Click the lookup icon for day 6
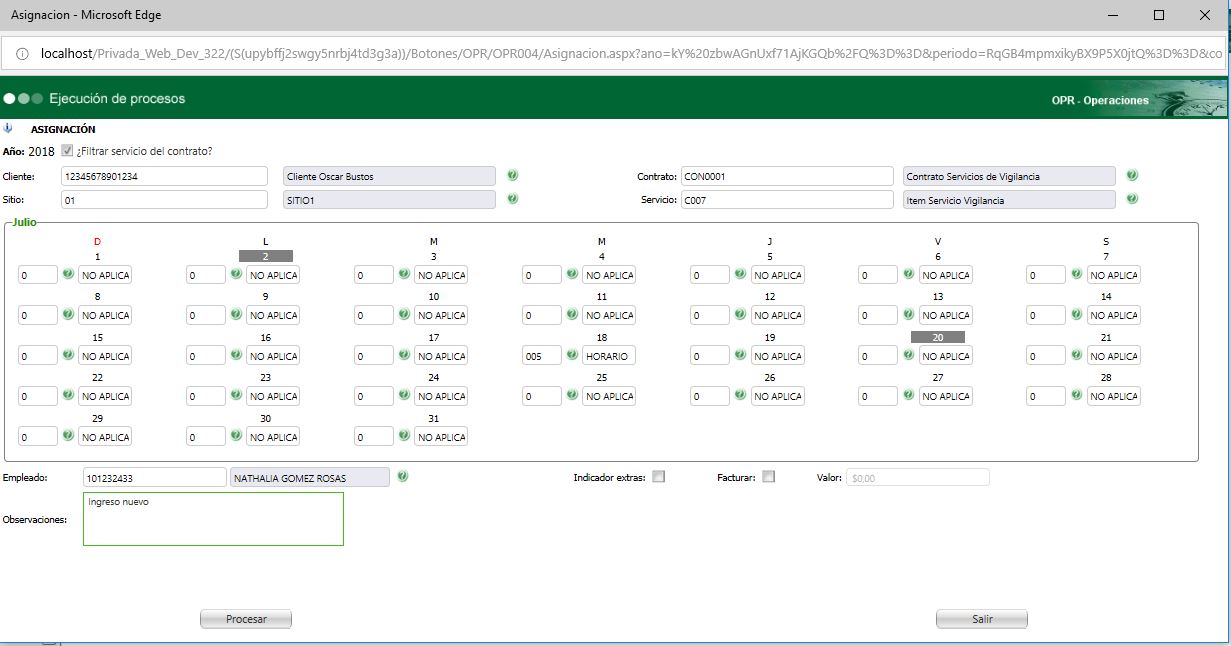Image resolution: width=1231 pixels, height=646 pixels. coord(909,273)
